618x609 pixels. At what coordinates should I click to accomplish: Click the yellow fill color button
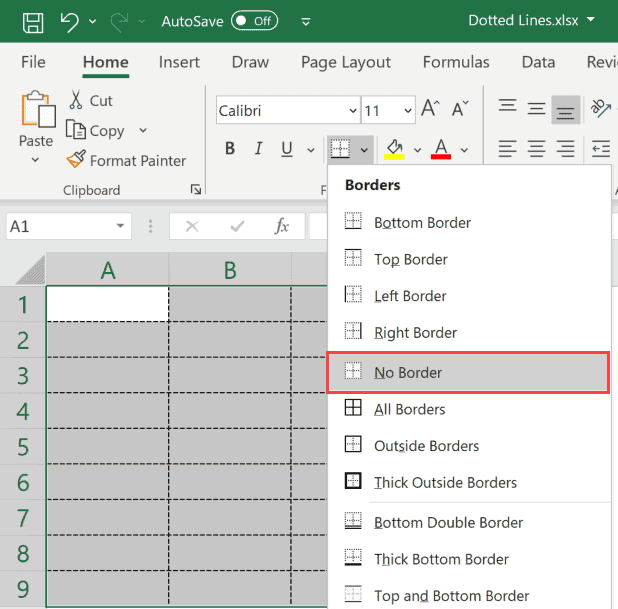(394, 149)
